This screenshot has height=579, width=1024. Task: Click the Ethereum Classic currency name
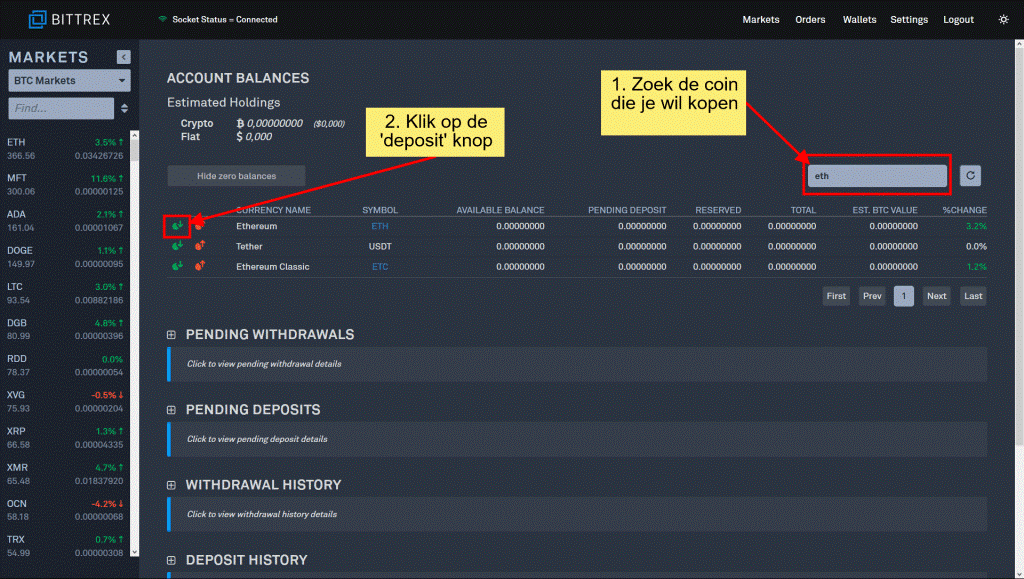[x=273, y=266]
